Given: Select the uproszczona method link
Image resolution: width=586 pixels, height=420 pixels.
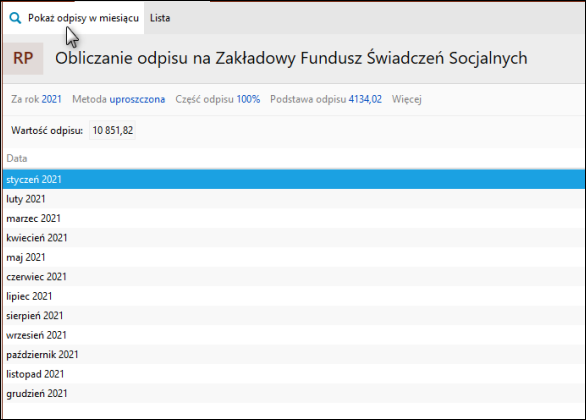Looking at the screenshot, I should point(137,99).
